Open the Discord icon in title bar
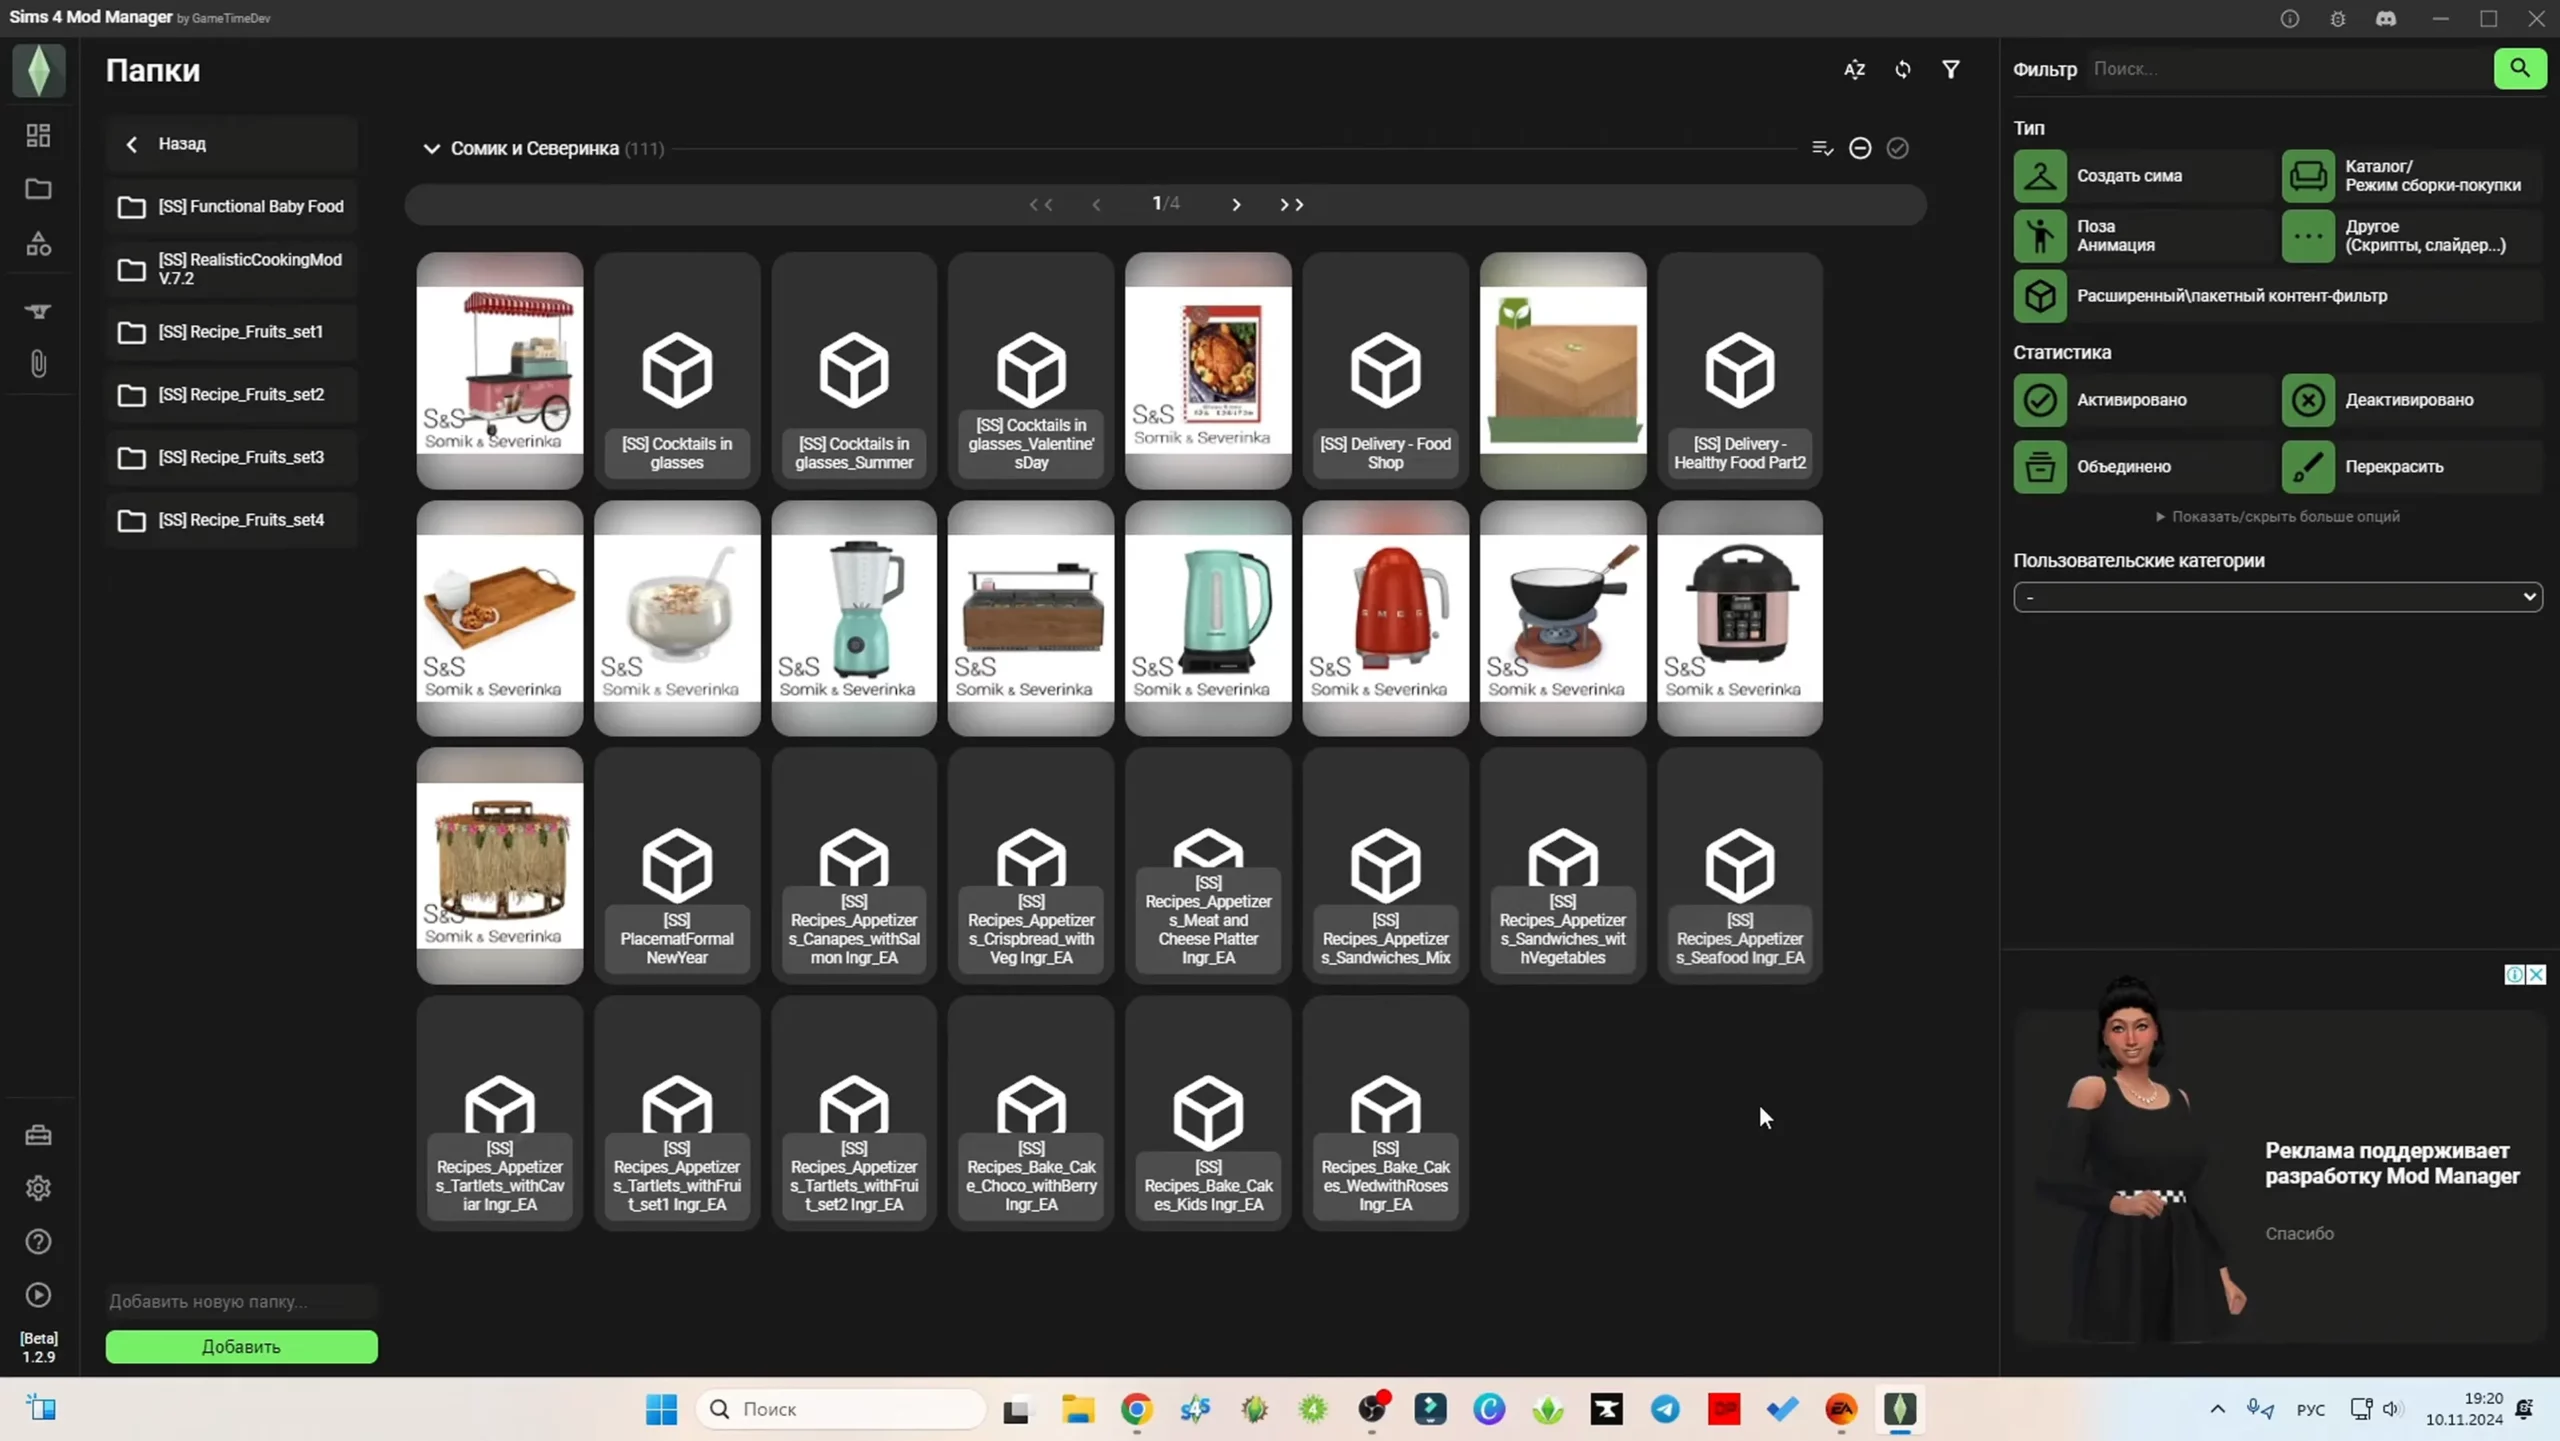Image resolution: width=2560 pixels, height=1441 pixels. coord(2386,19)
